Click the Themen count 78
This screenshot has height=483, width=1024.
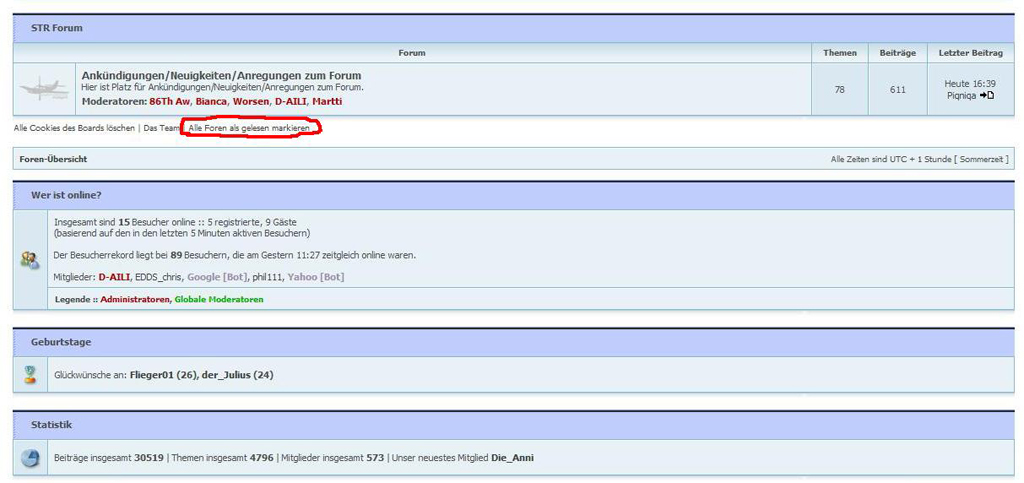click(x=839, y=89)
